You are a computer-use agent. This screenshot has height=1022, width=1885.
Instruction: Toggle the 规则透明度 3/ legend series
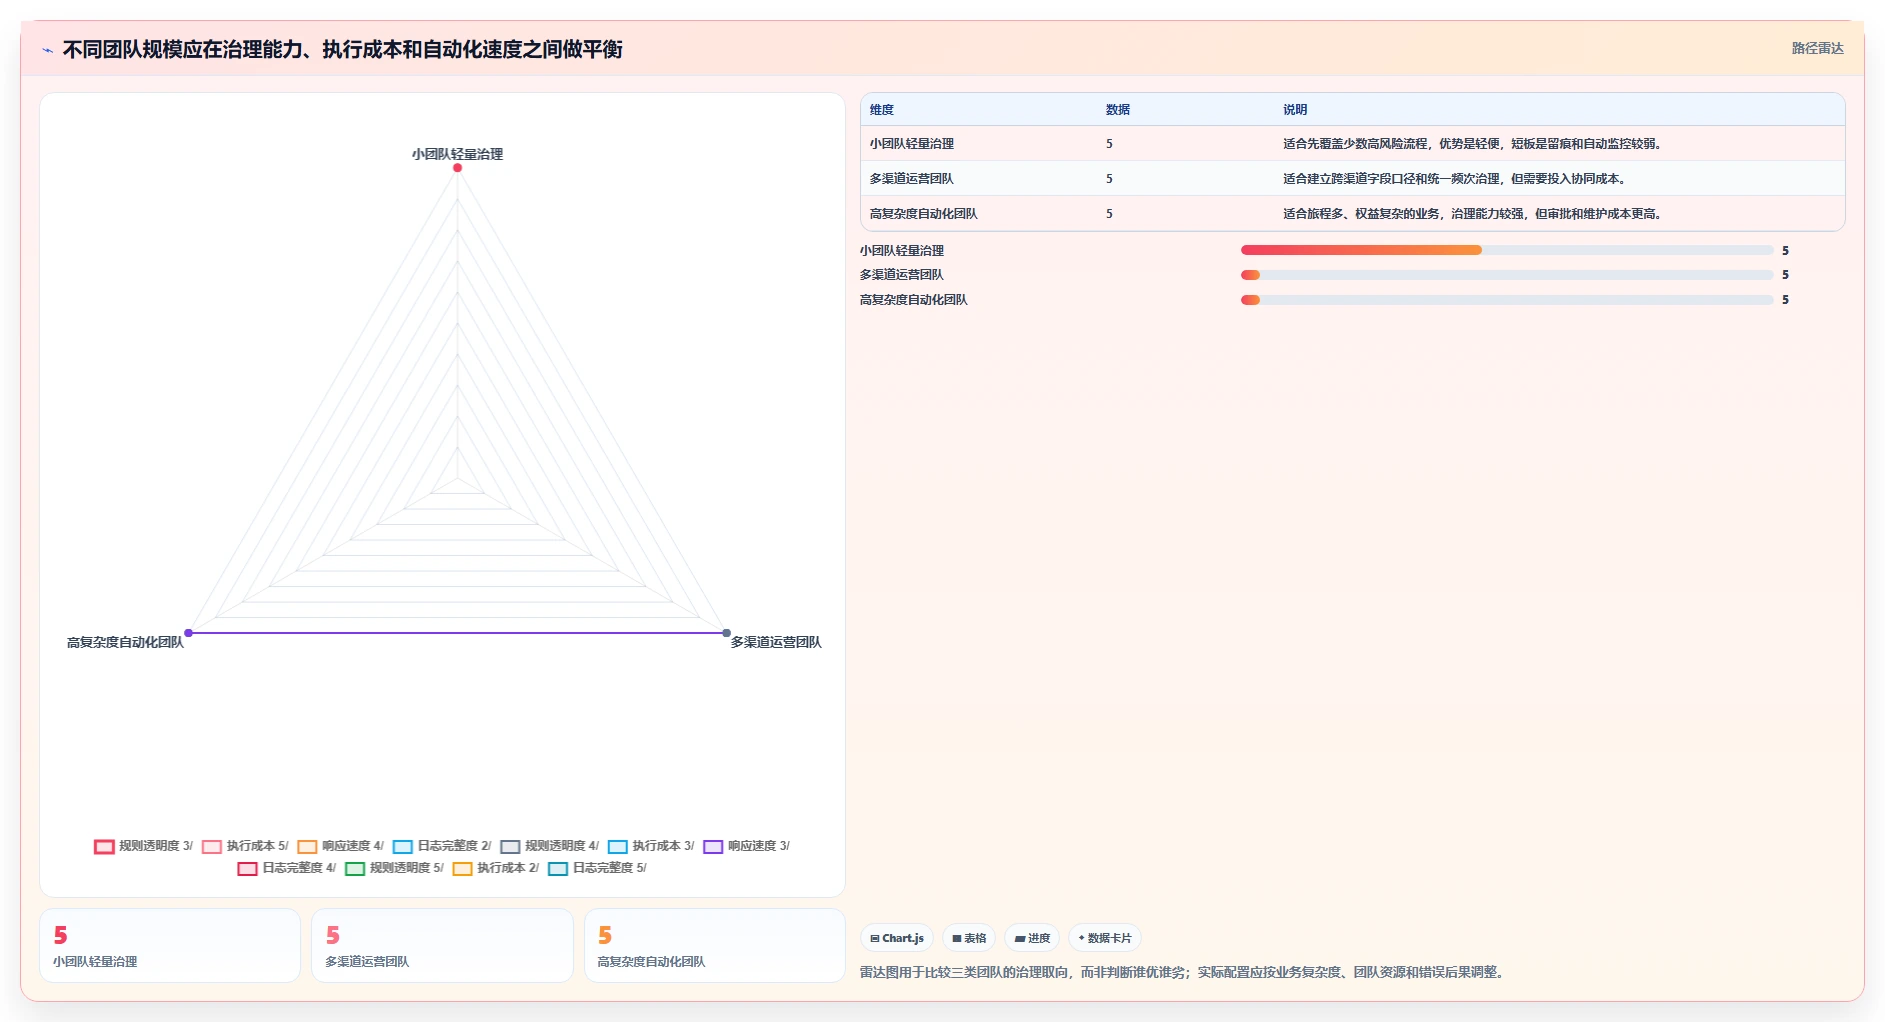pyautogui.click(x=143, y=846)
